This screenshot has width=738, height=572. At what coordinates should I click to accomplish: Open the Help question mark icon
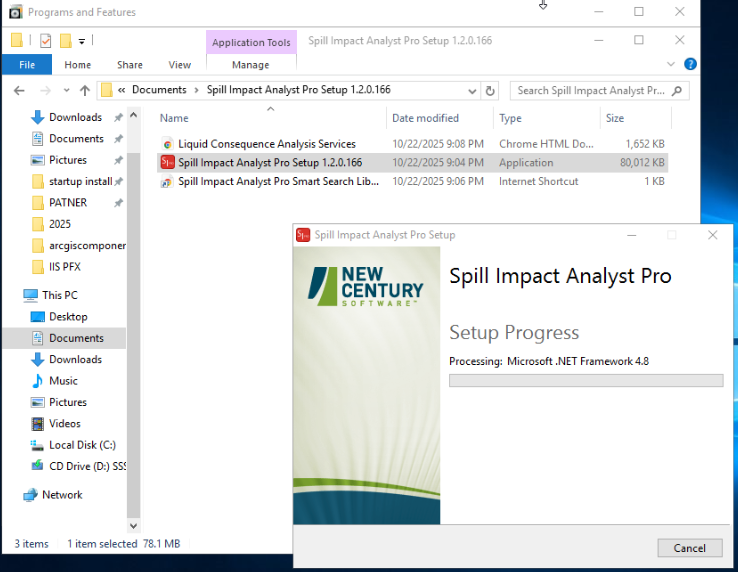tap(690, 64)
